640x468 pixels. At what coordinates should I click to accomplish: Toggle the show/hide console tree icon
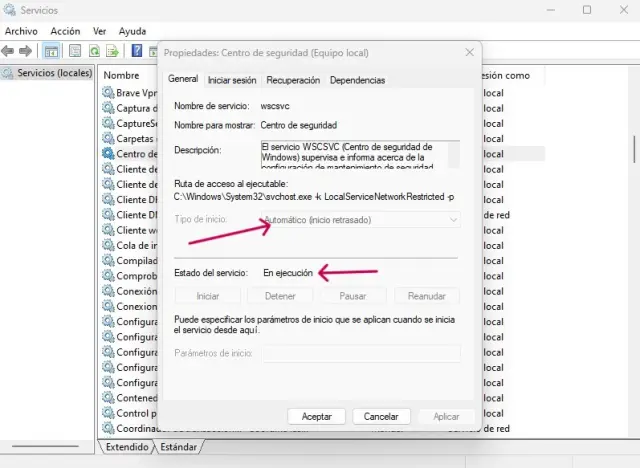point(52,51)
